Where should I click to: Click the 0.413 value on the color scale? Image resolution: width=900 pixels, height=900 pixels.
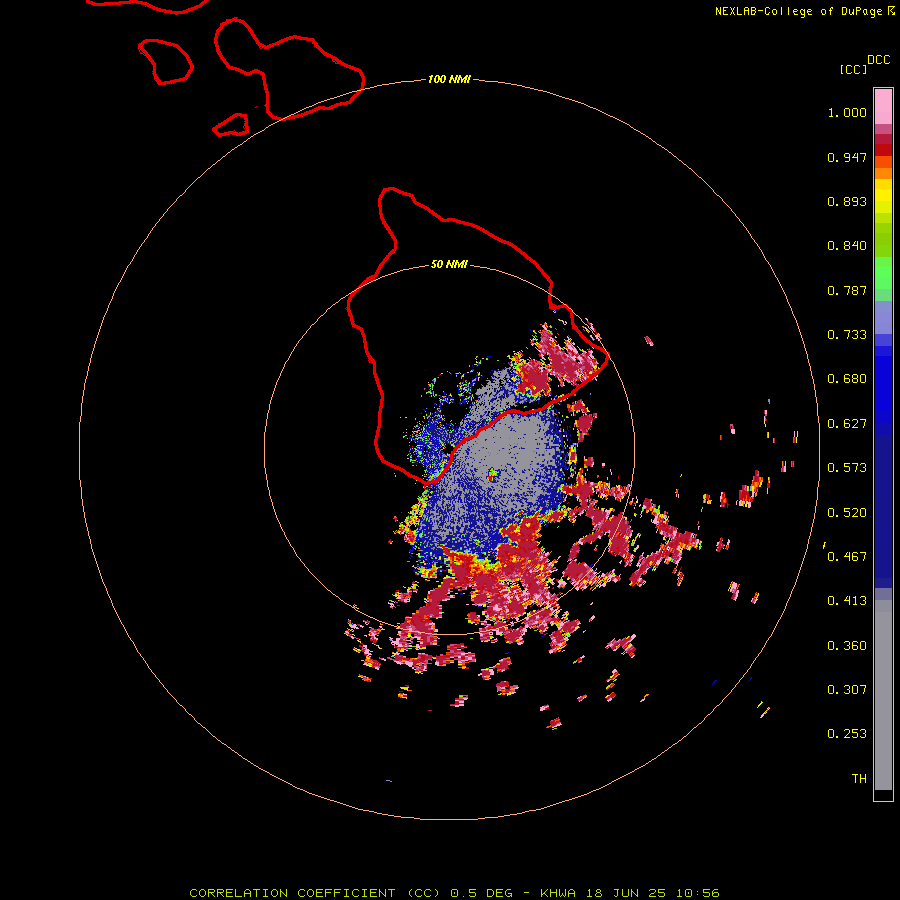(847, 601)
